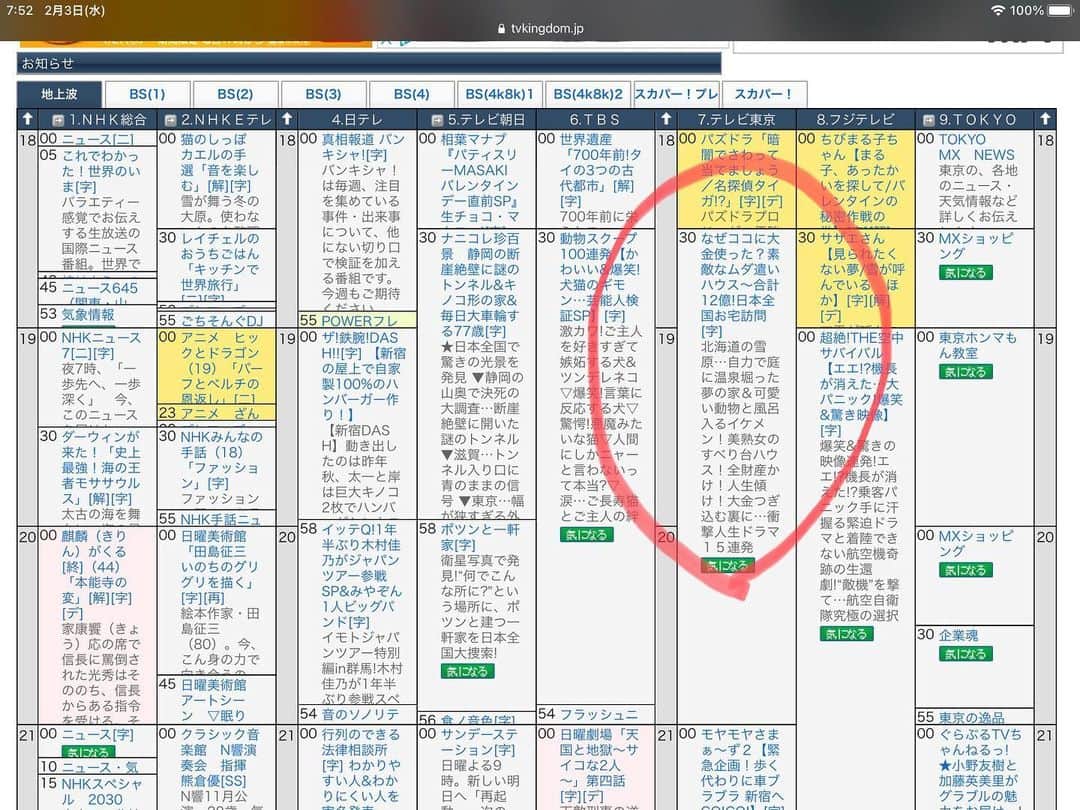Click 気になる under 18:30 MXショッピング

click(x=966, y=273)
